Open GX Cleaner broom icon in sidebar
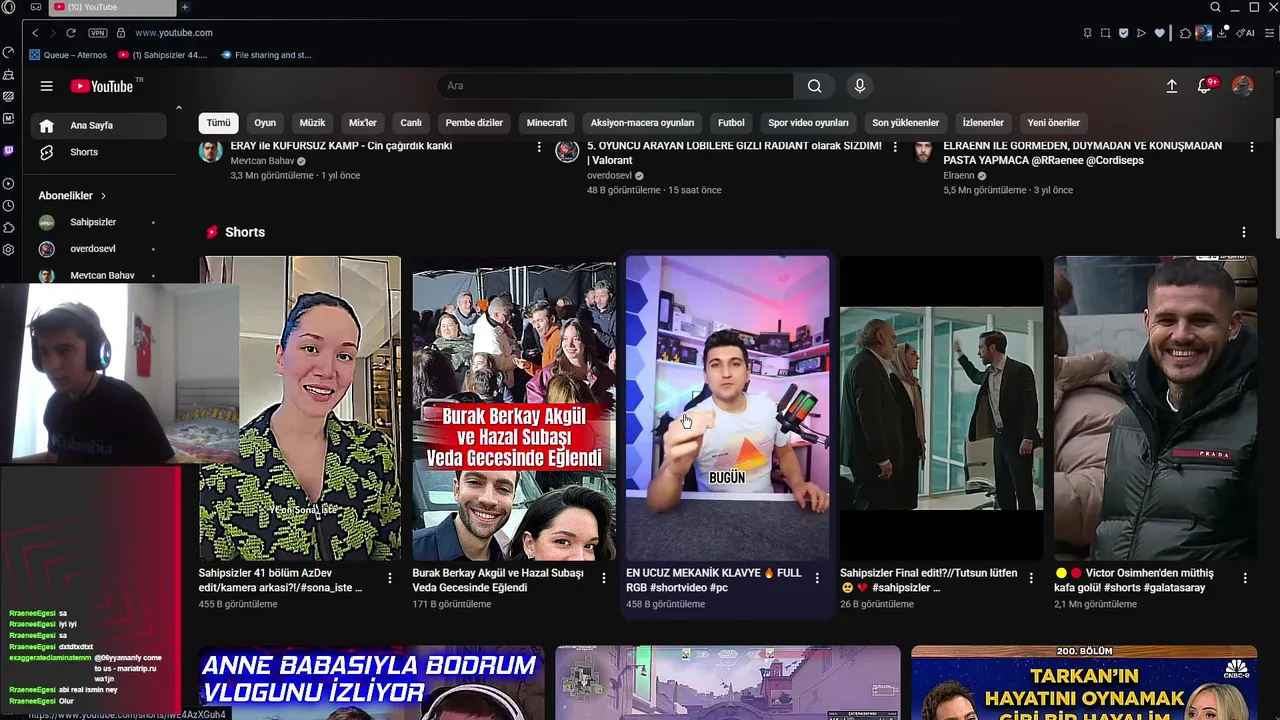The width and height of the screenshot is (1280, 720). [x=9, y=75]
